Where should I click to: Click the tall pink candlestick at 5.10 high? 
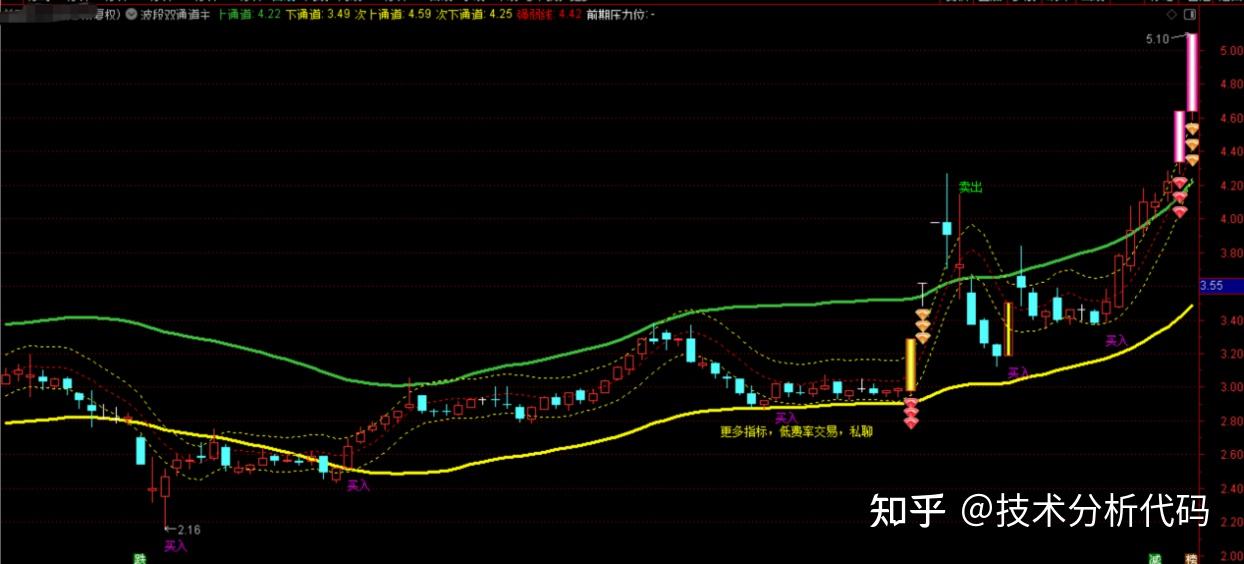1191,72
